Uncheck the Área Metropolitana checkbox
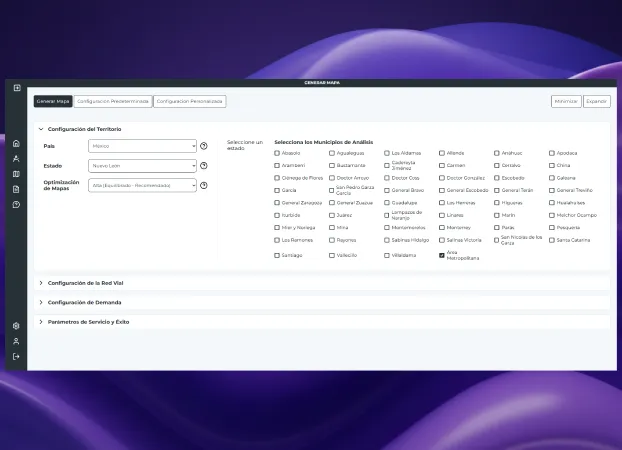 (x=442, y=255)
